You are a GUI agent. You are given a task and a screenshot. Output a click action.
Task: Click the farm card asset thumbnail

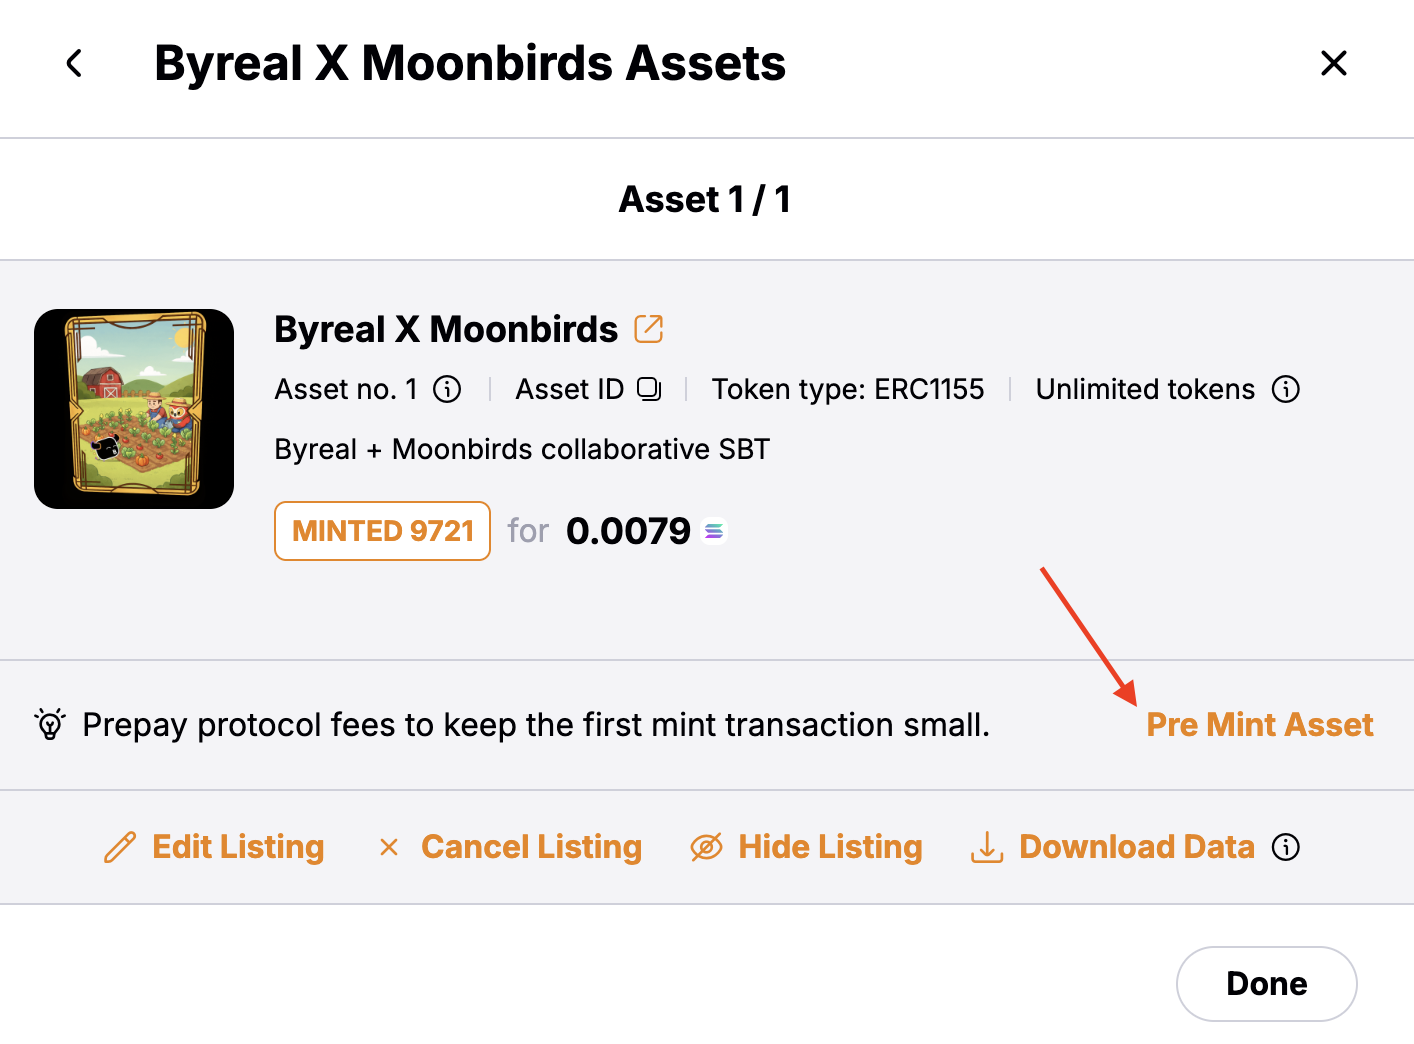click(x=134, y=409)
